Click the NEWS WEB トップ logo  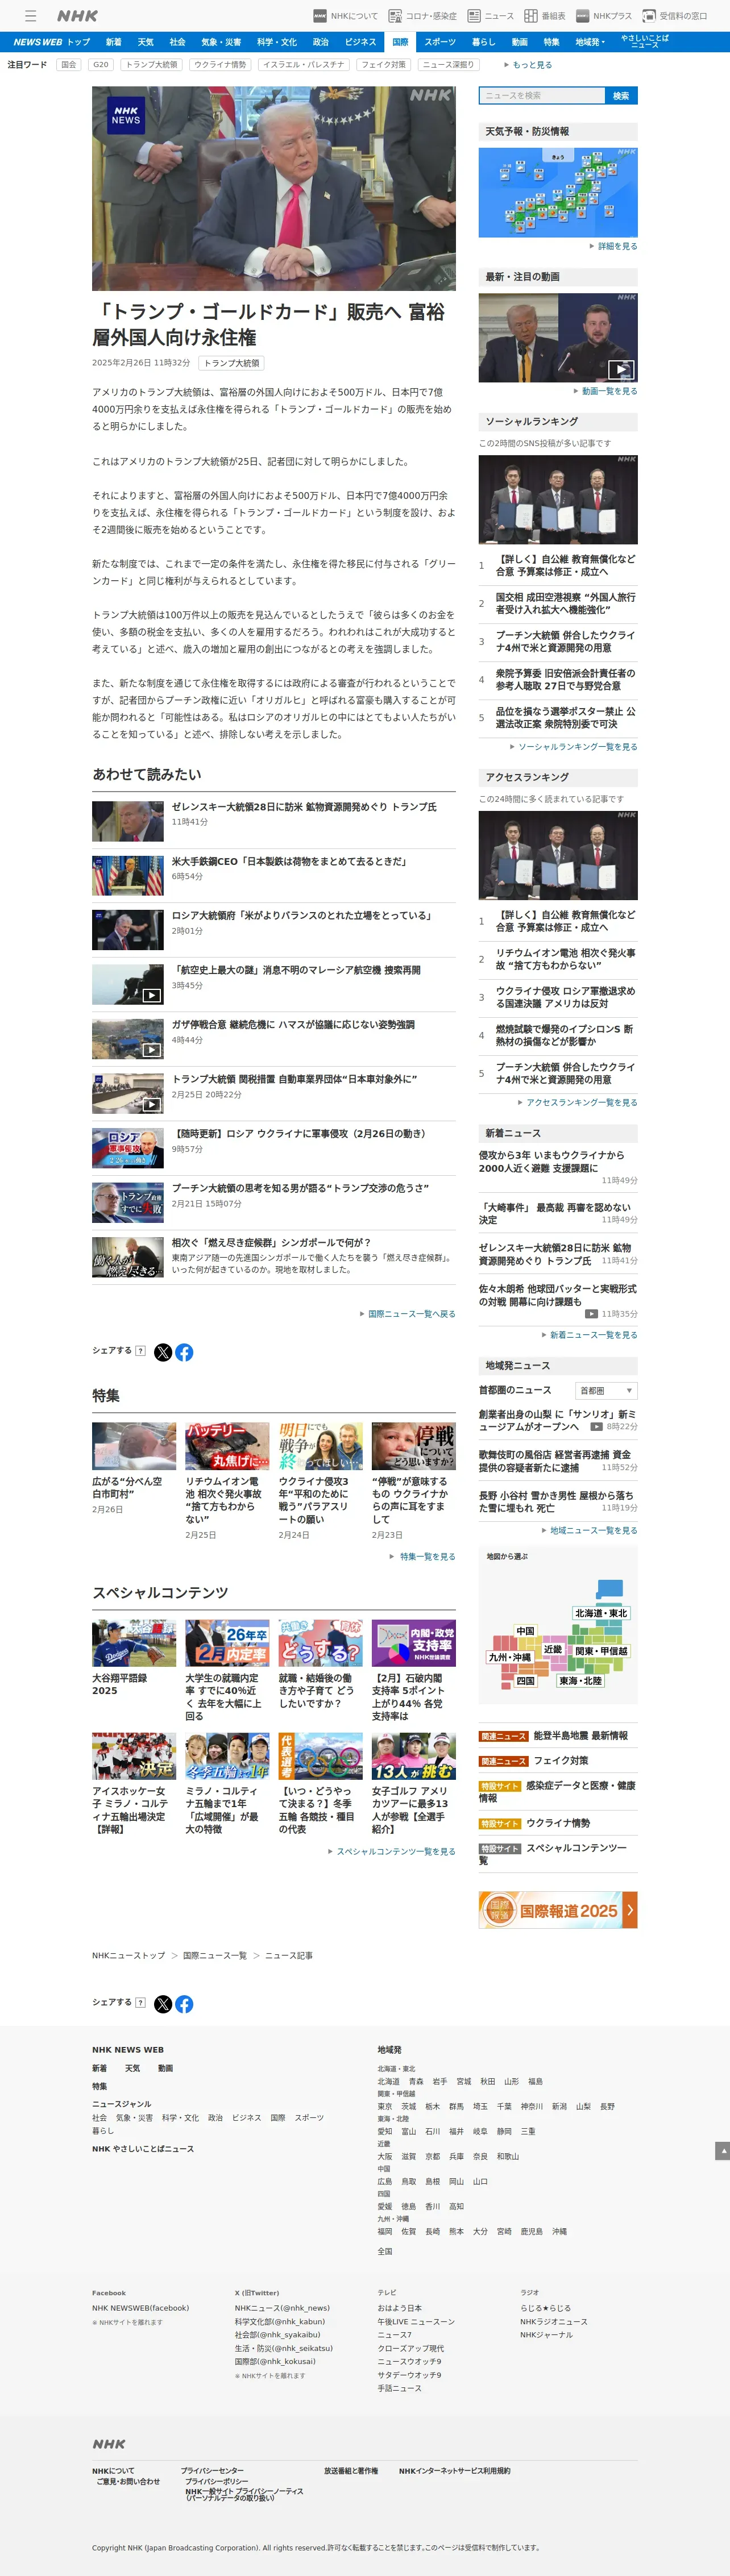[51, 42]
